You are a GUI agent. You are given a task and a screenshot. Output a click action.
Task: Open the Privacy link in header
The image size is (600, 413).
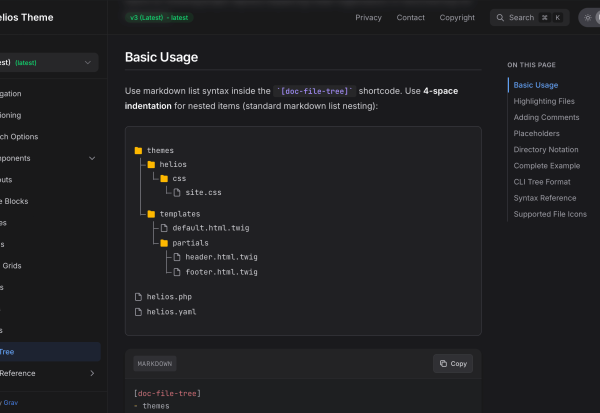368,18
